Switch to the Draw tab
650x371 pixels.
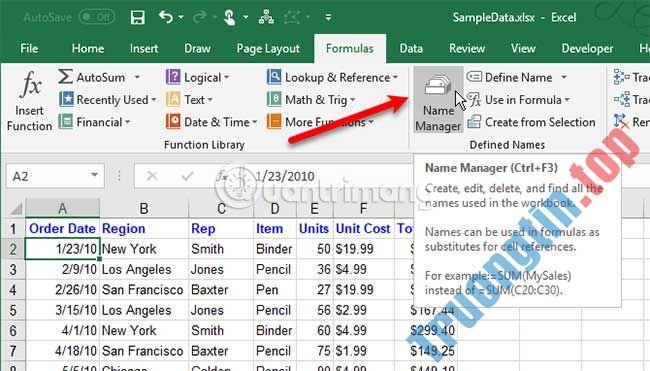point(197,48)
